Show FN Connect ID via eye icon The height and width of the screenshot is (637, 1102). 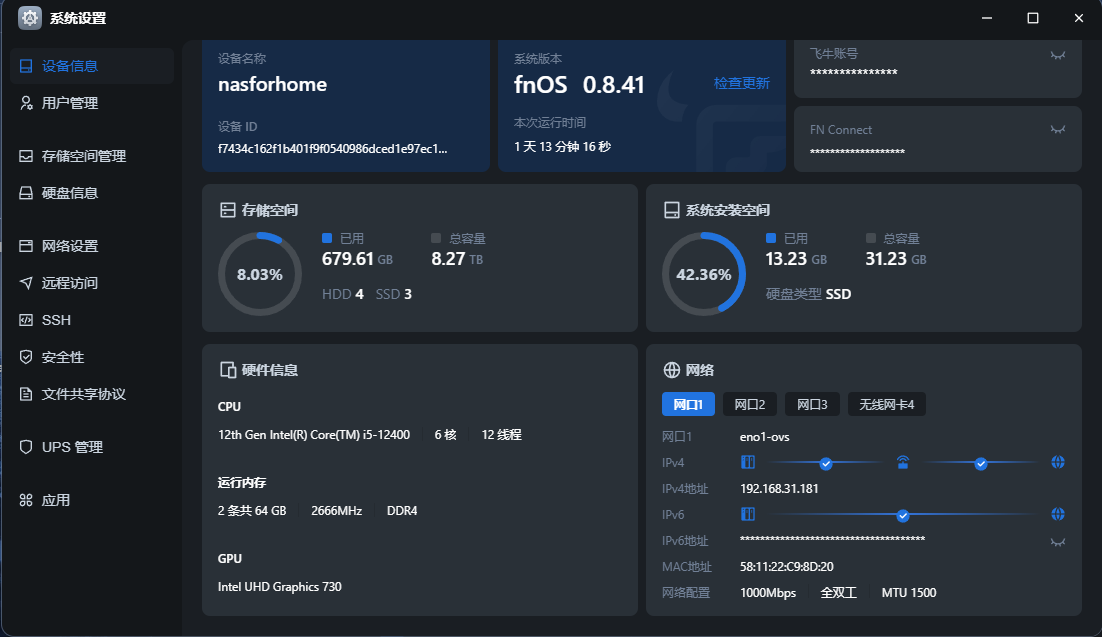click(1057, 130)
